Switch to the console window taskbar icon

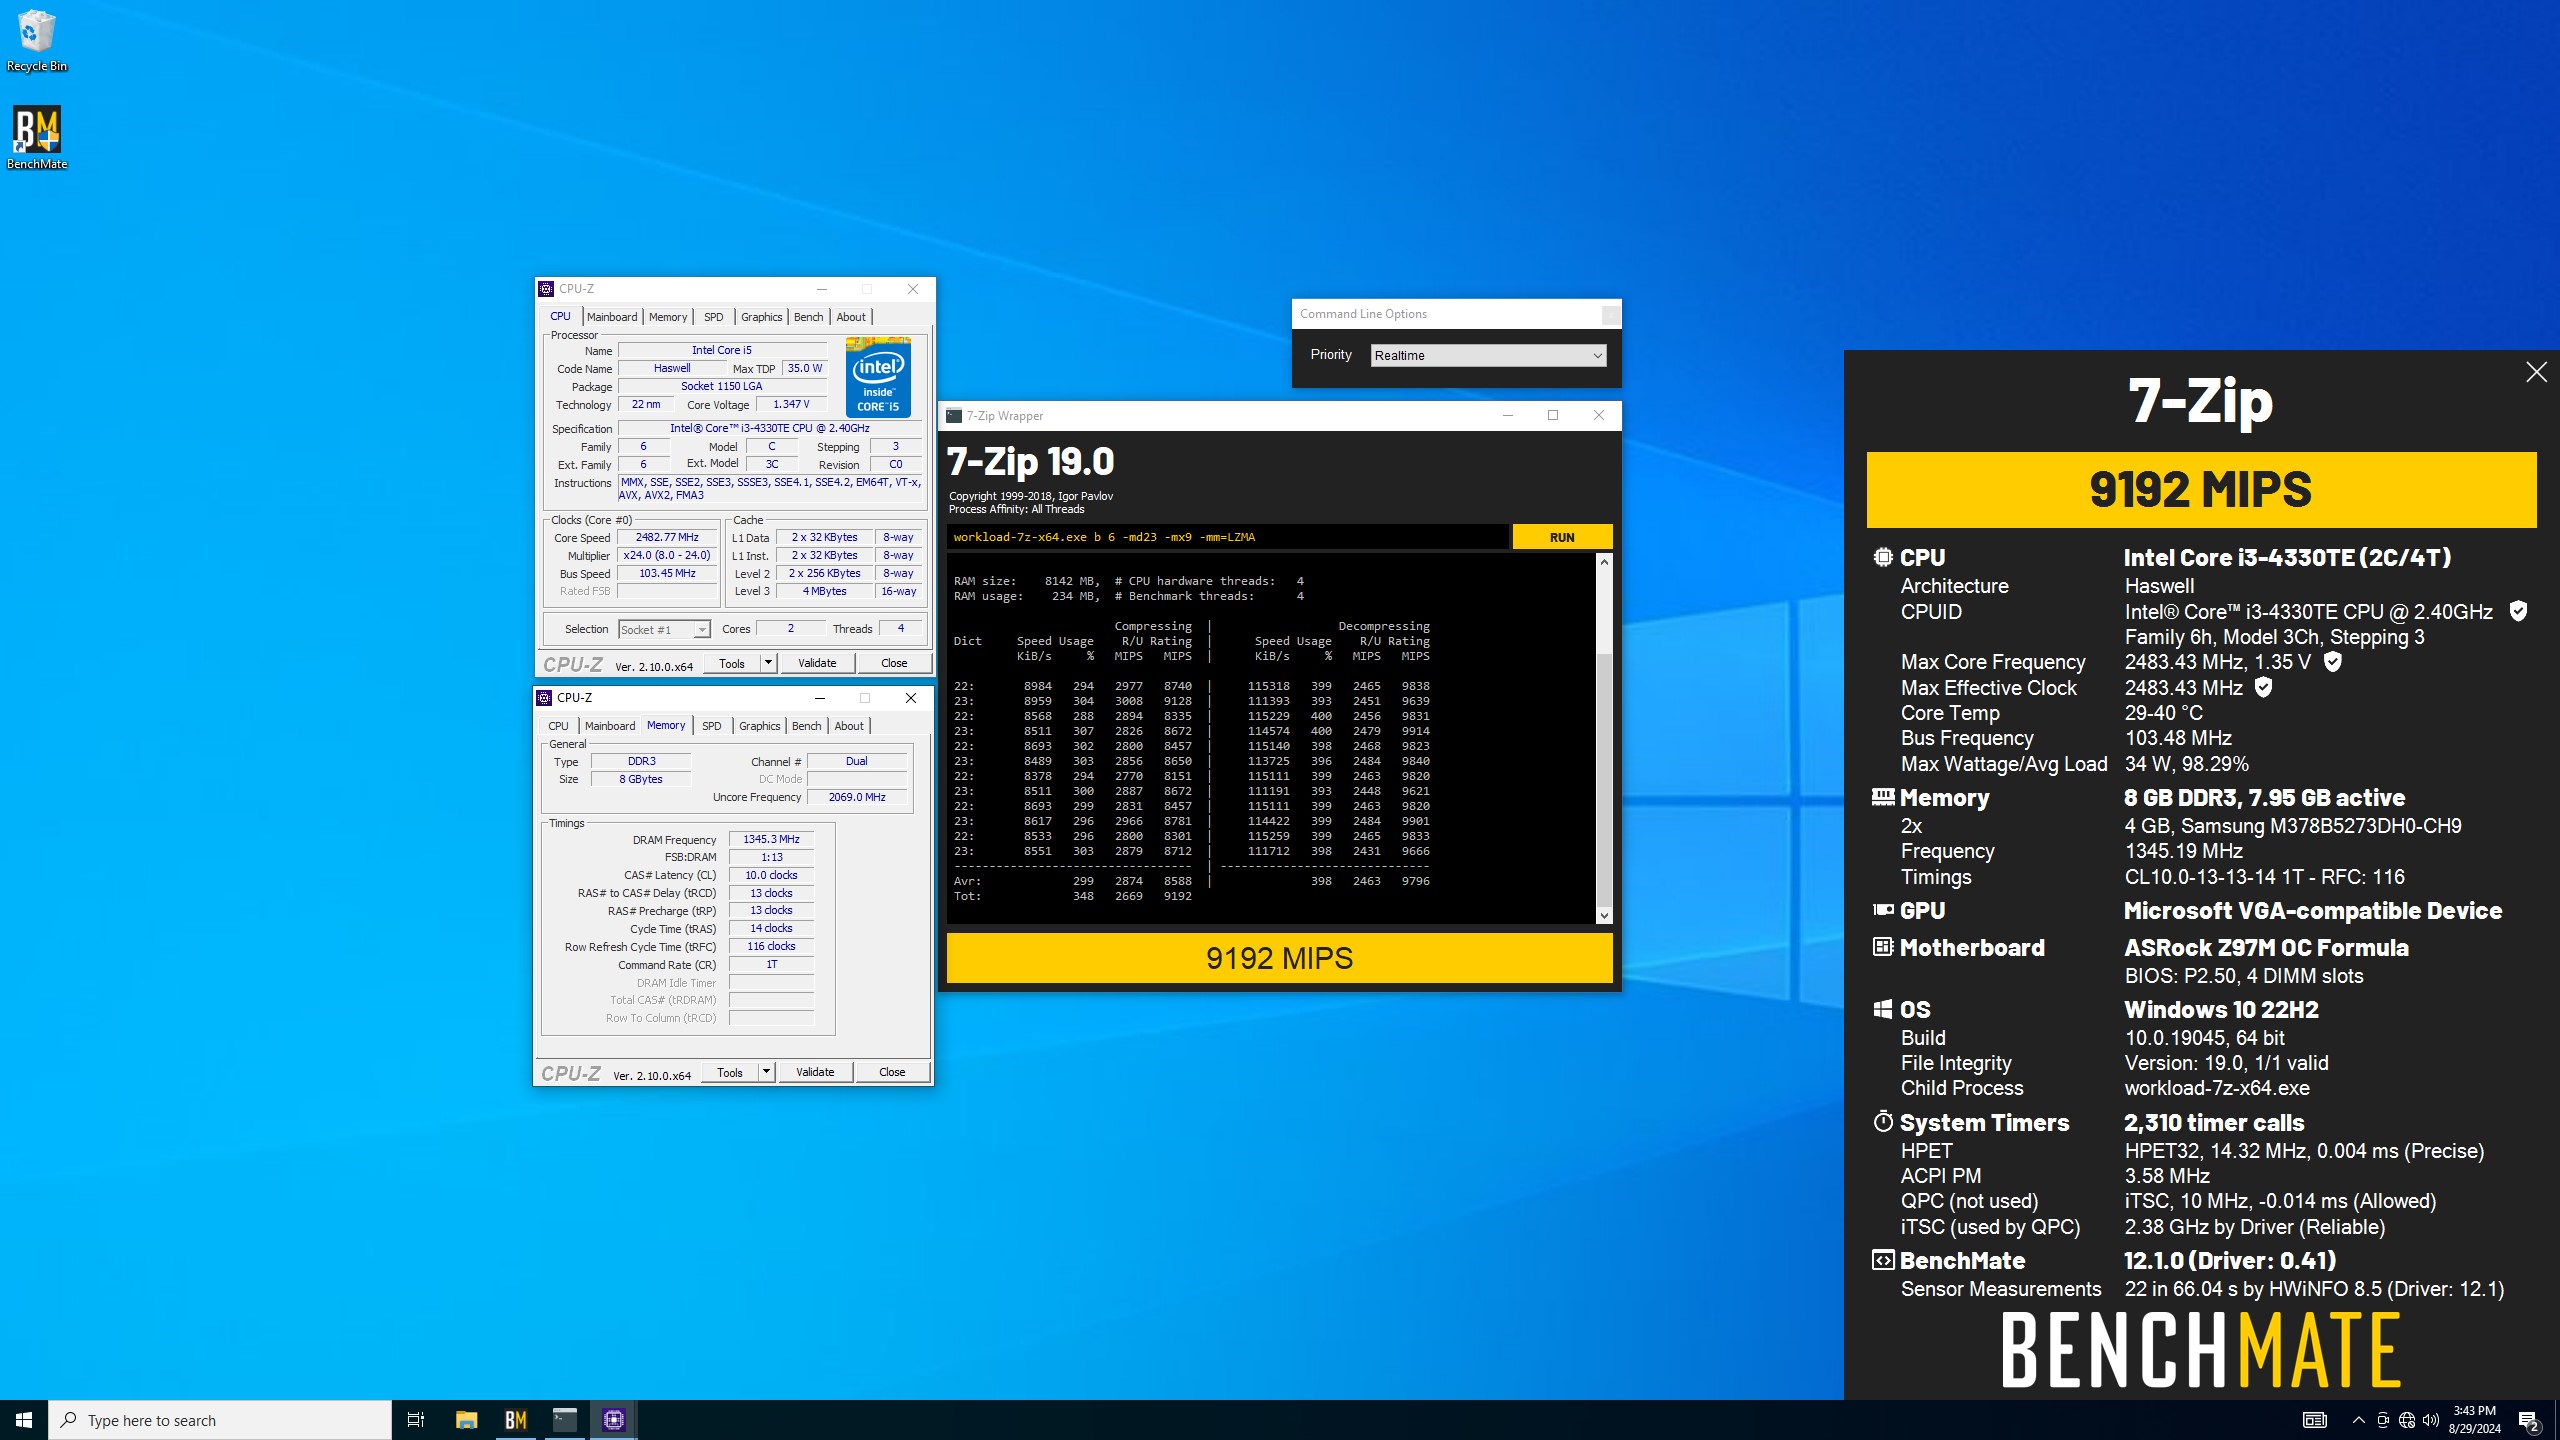pyautogui.click(x=565, y=1420)
